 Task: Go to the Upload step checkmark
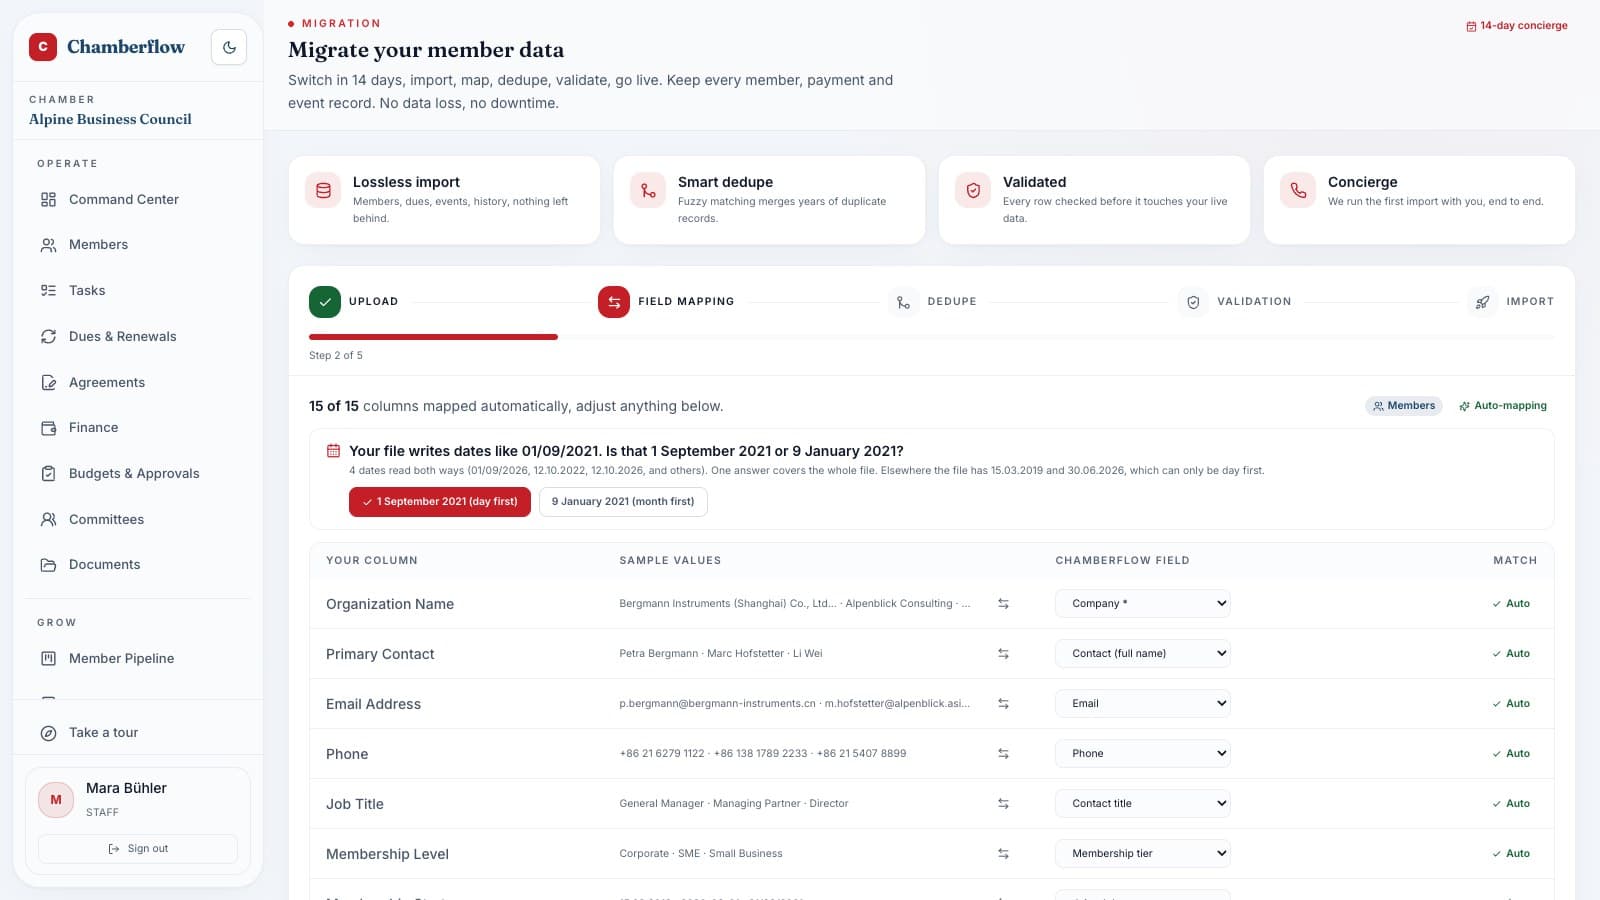coord(325,301)
